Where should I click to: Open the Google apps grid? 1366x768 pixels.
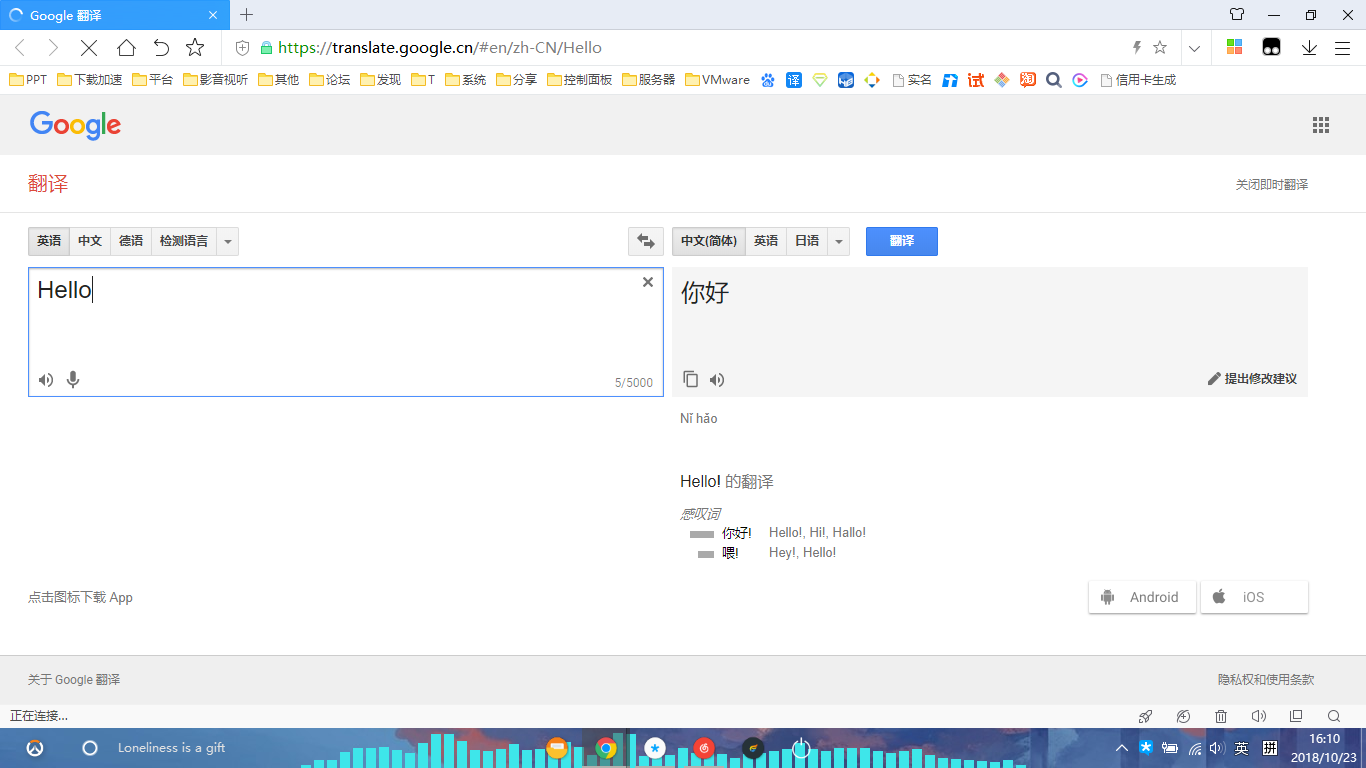click(1321, 125)
